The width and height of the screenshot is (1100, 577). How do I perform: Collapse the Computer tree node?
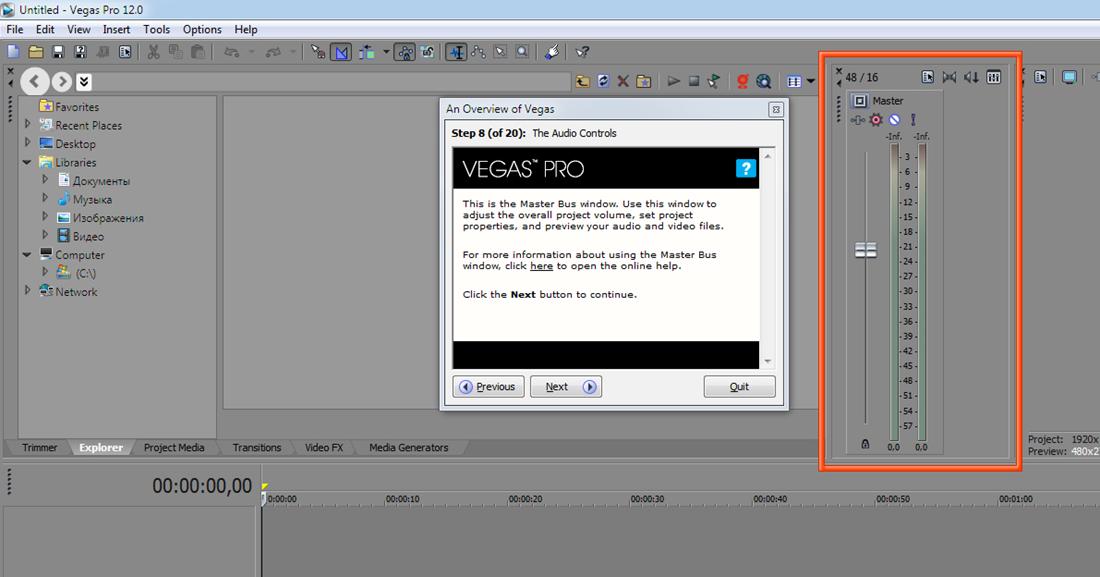(x=27, y=255)
